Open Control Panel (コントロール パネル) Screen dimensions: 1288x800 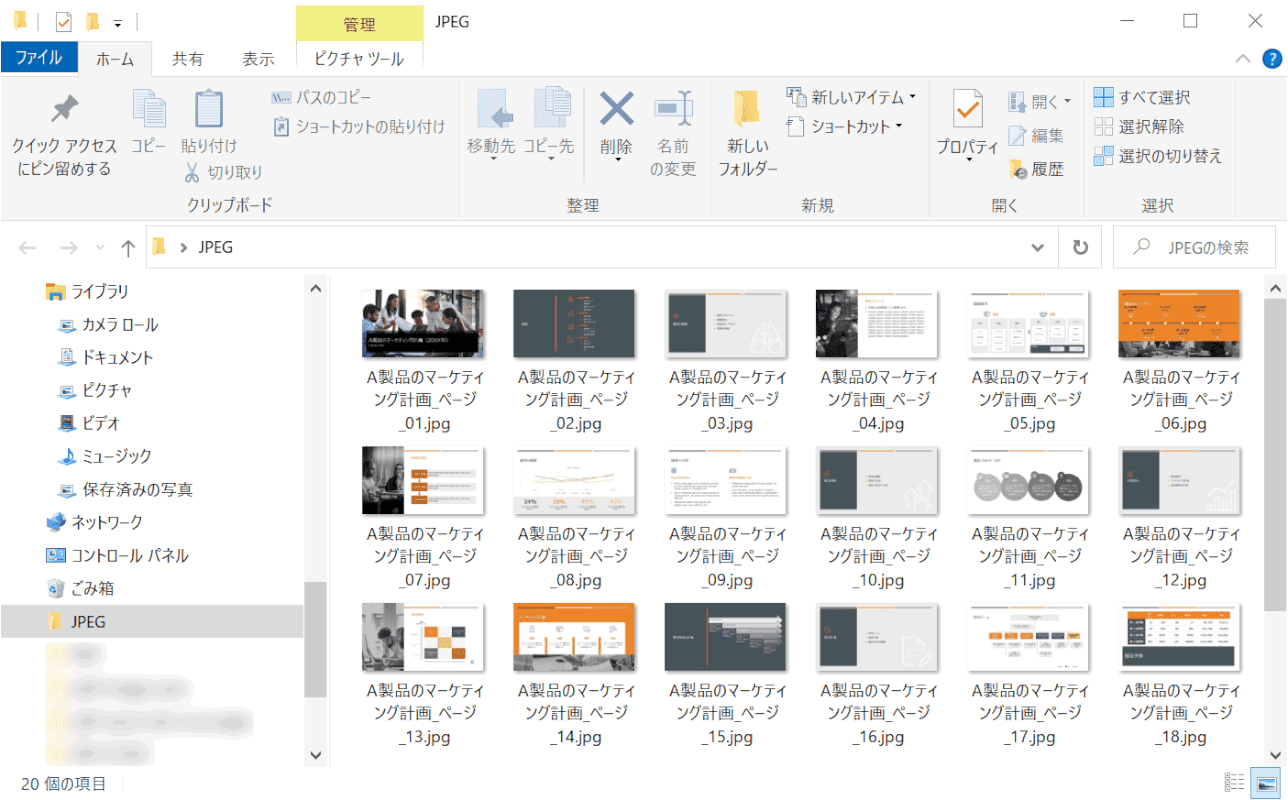pos(117,555)
